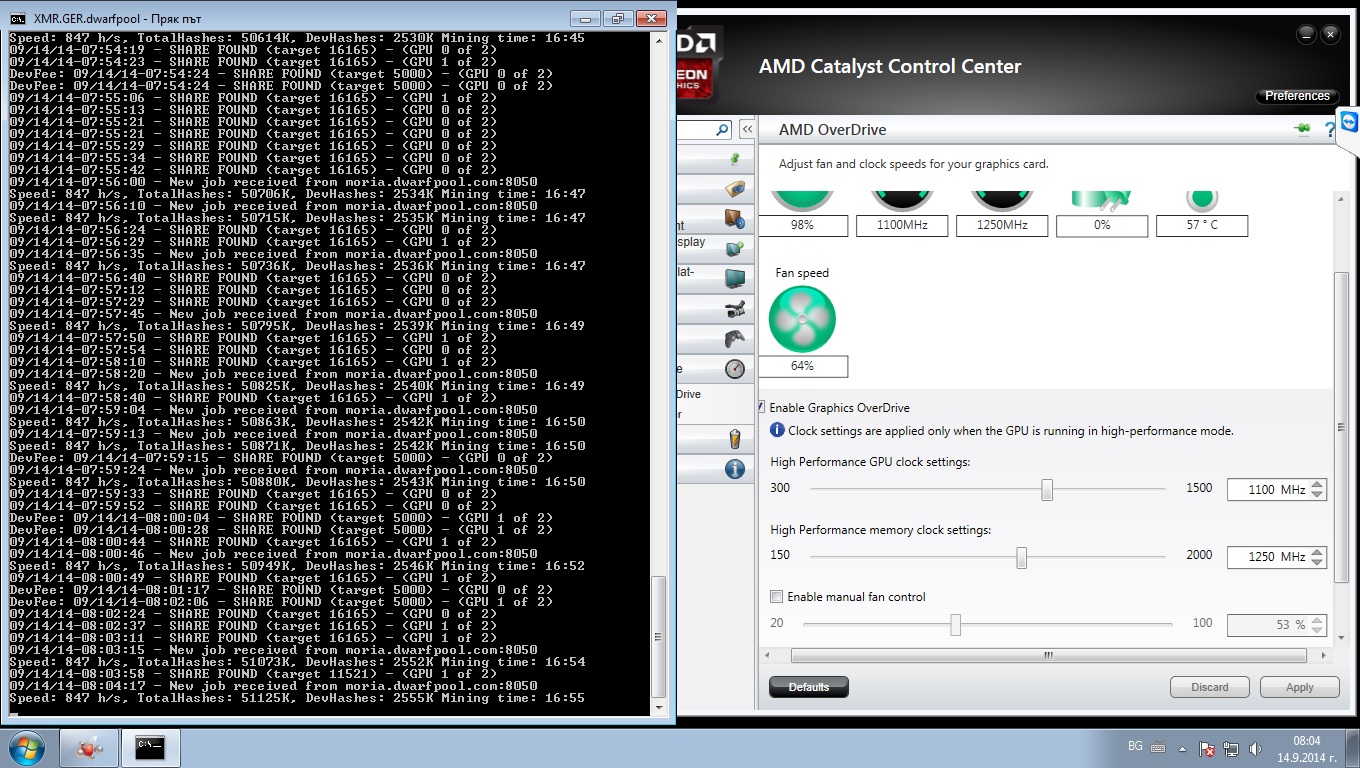Enable manual fan control checkbox

777,597
